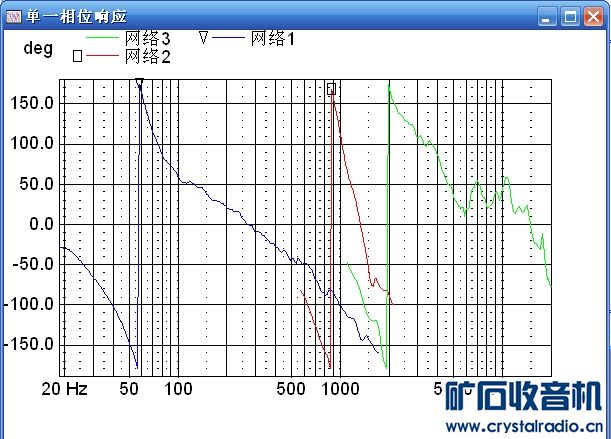Click the 网络2 legend label
The image size is (611, 439).
(x=148, y=56)
